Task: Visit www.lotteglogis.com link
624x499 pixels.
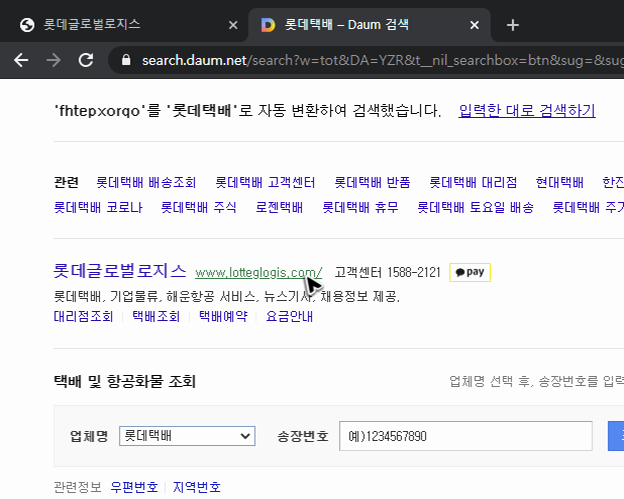Action: (259, 273)
